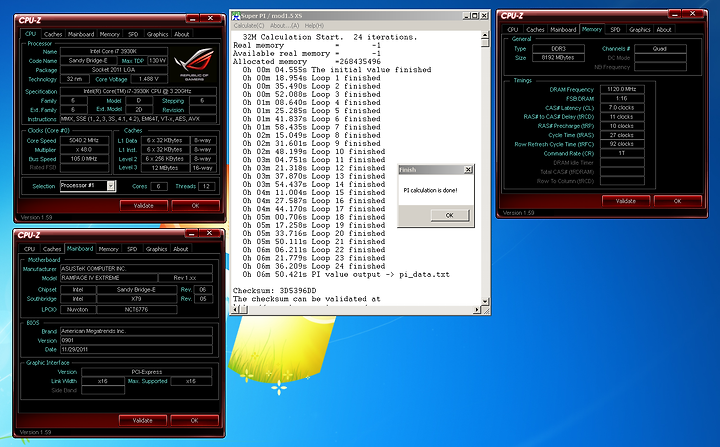Image resolution: width=720 pixels, height=447 pixels.
Task: Click the Loop 24 finished line
Action: [314, 266]
